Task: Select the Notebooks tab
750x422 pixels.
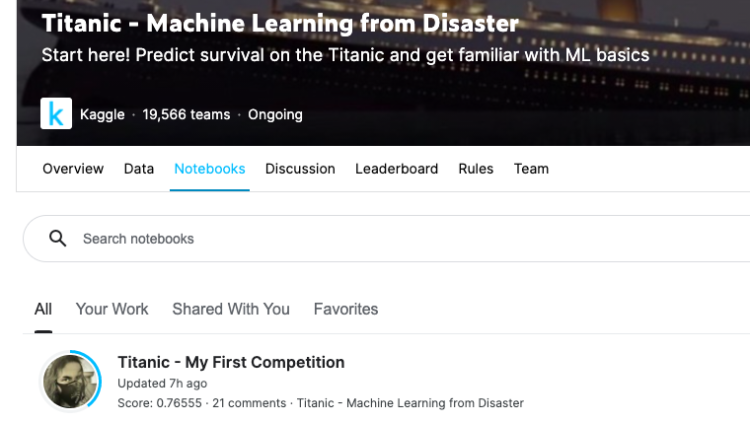Action: 210,169
